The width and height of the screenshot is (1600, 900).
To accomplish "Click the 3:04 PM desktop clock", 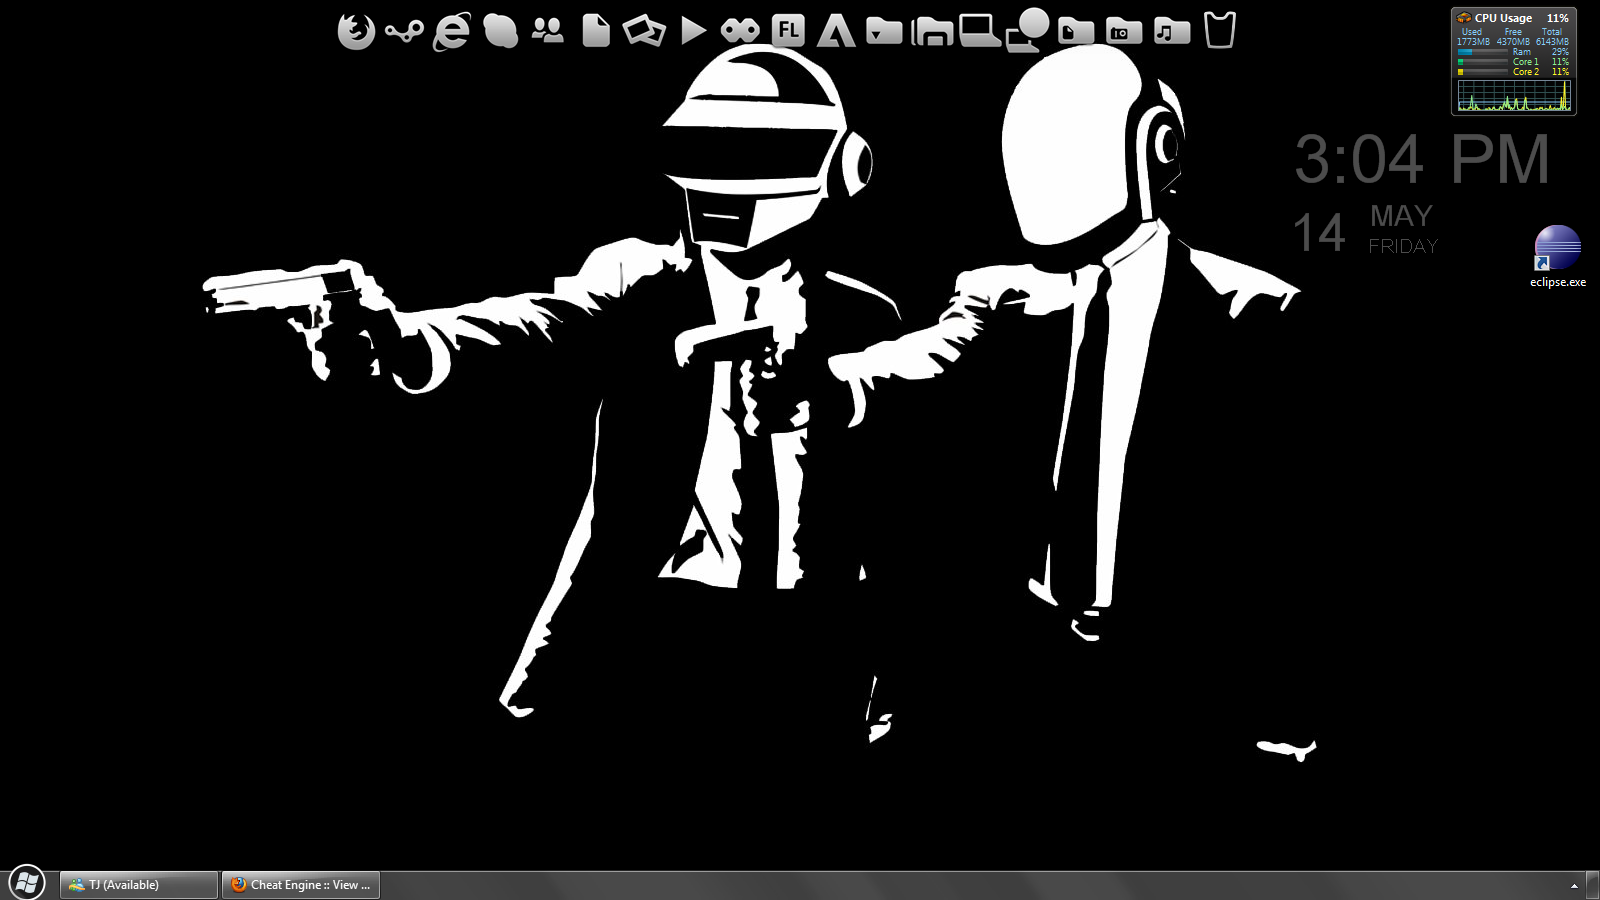I will pyautogui.click(x=1422, y=160).
